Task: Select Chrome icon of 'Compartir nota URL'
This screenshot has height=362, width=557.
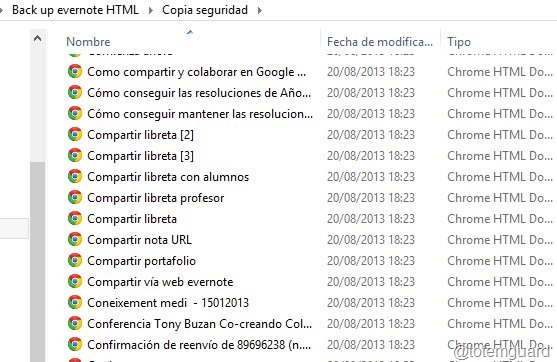Action: (x=75, y=239)
